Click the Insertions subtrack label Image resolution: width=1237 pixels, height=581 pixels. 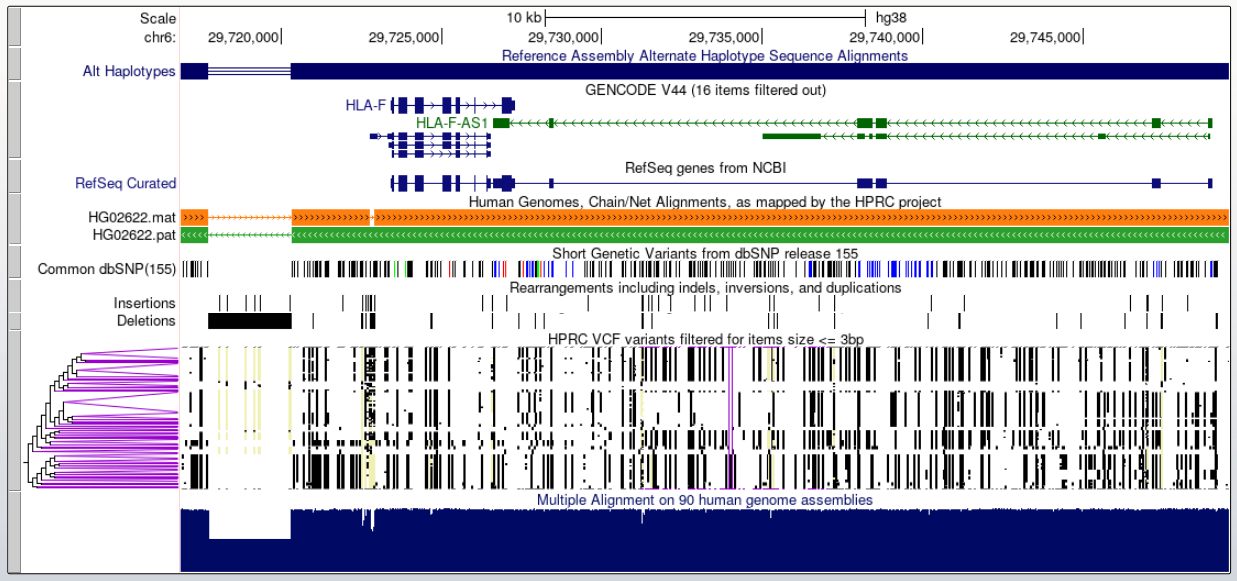pyautogui.click(x=144, y=303)
